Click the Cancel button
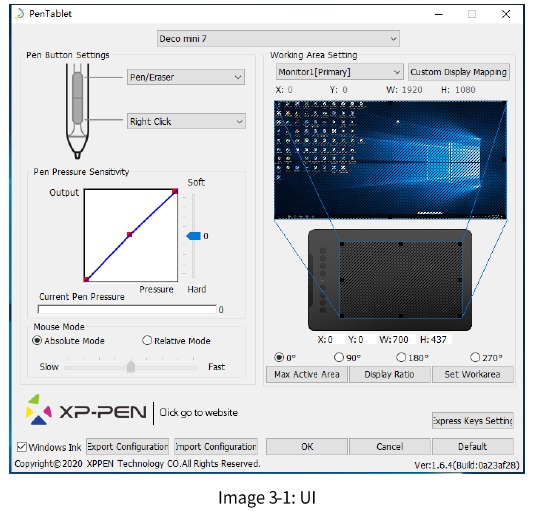Viewport: 546px width, 516px height. (390, 446)
